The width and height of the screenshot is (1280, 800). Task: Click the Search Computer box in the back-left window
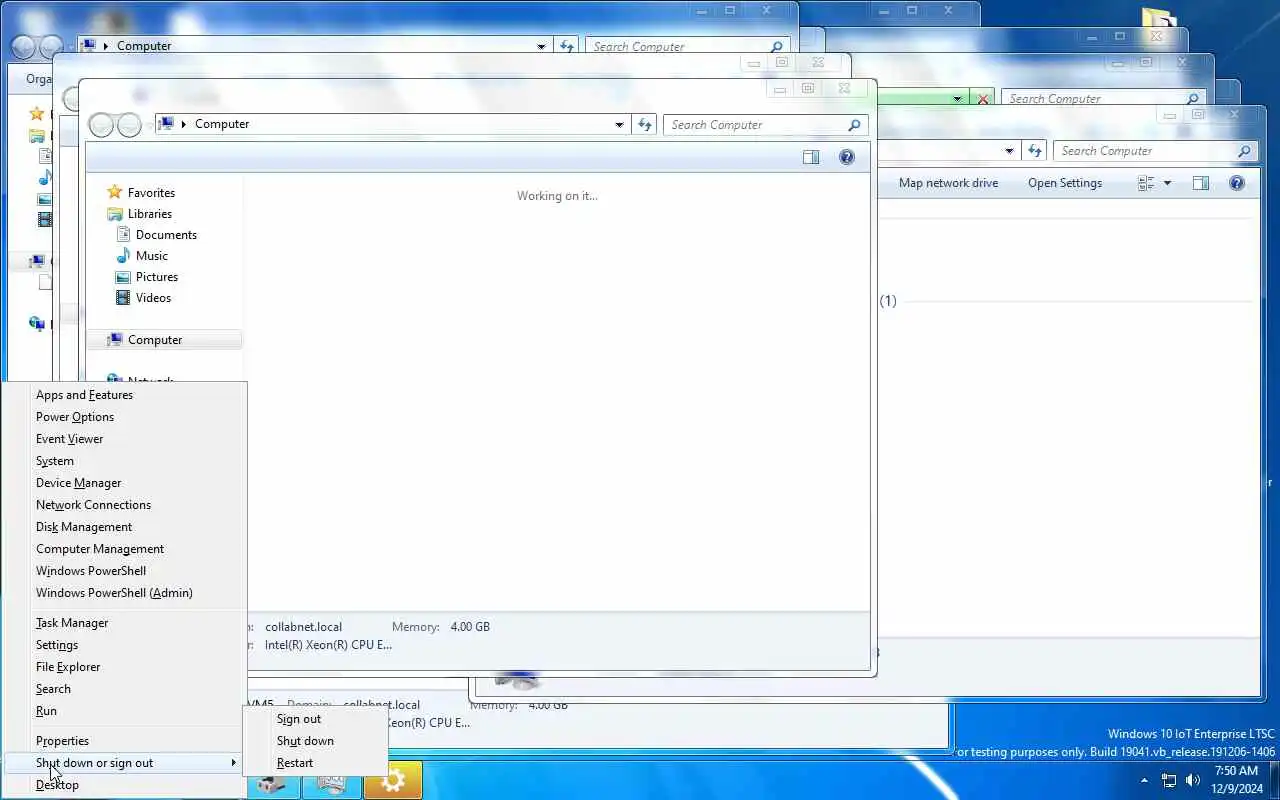(x=687, y=46)
